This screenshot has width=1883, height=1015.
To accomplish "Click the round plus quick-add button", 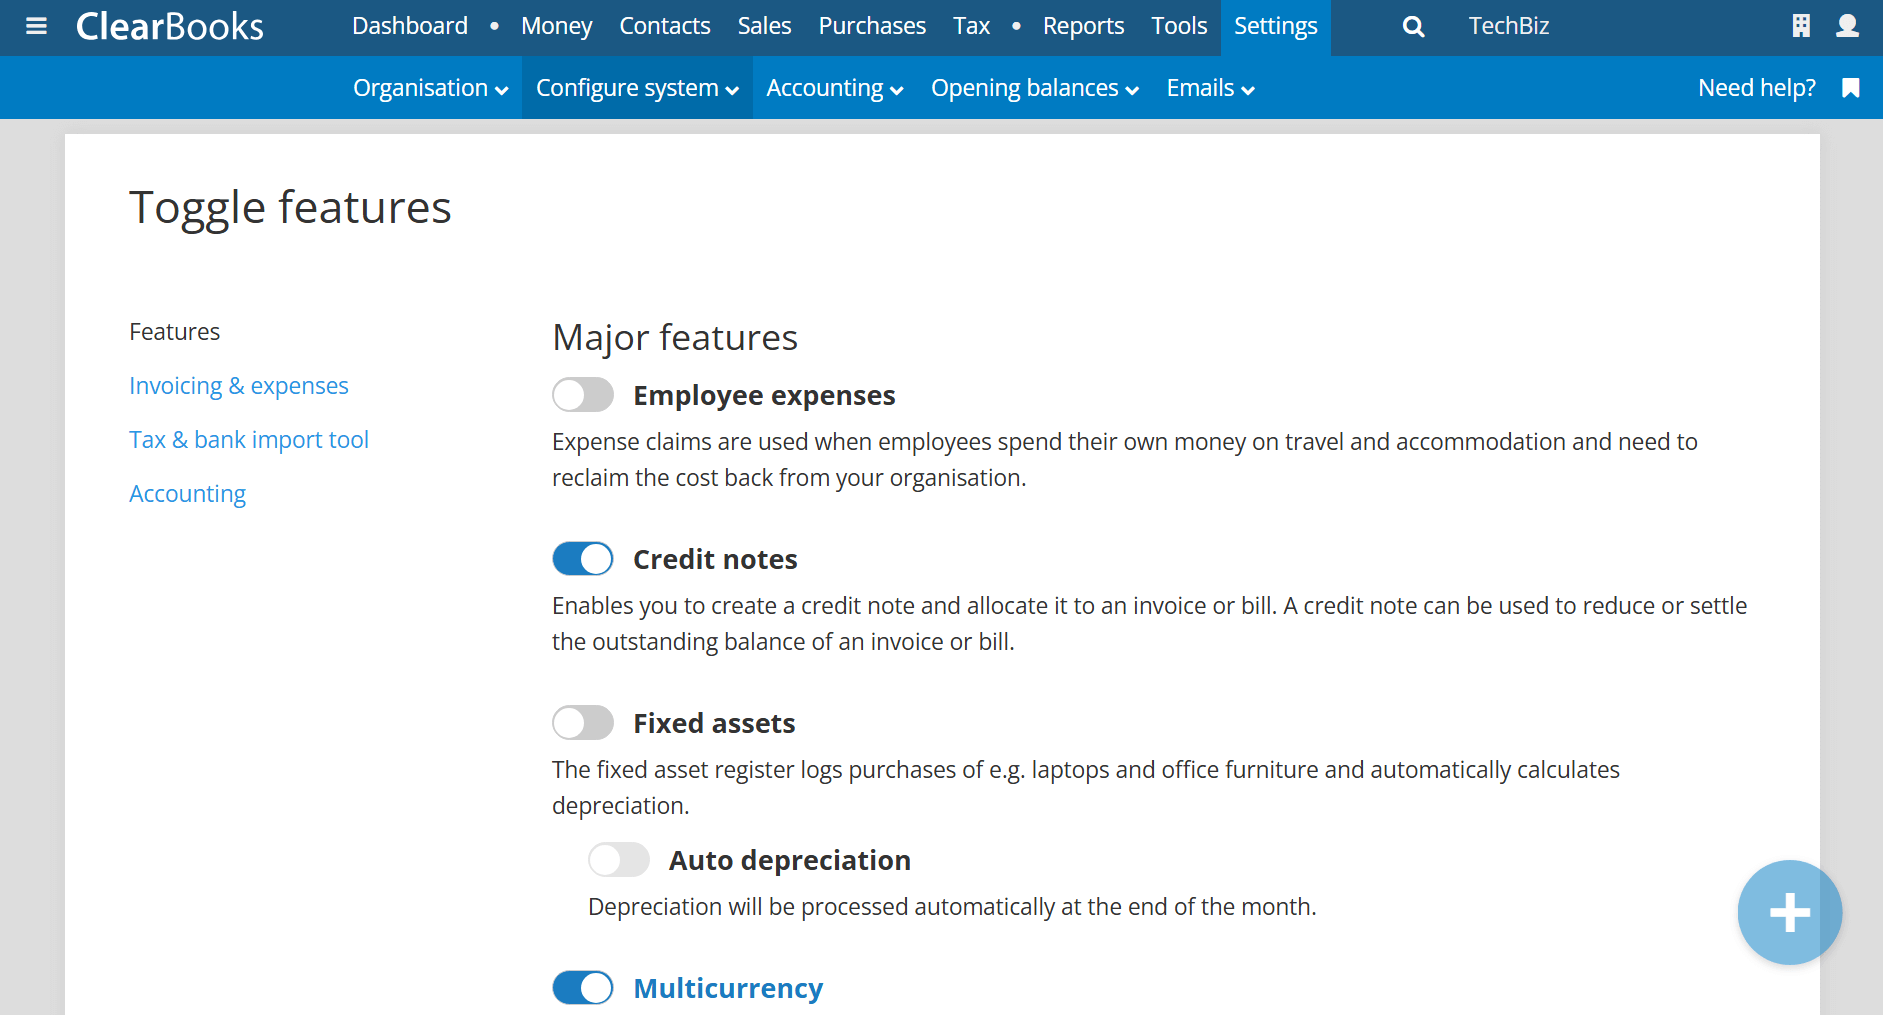I will 1789,912.
